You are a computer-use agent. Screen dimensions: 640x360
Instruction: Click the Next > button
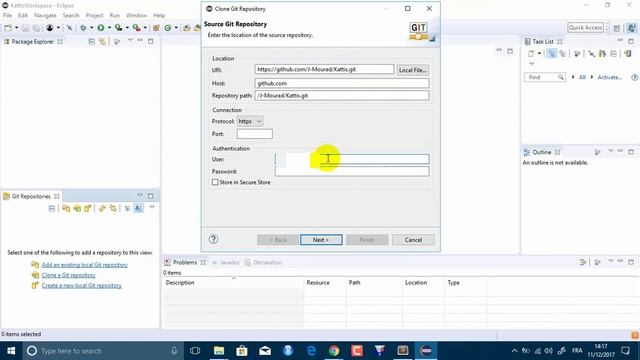click(321, 240)
